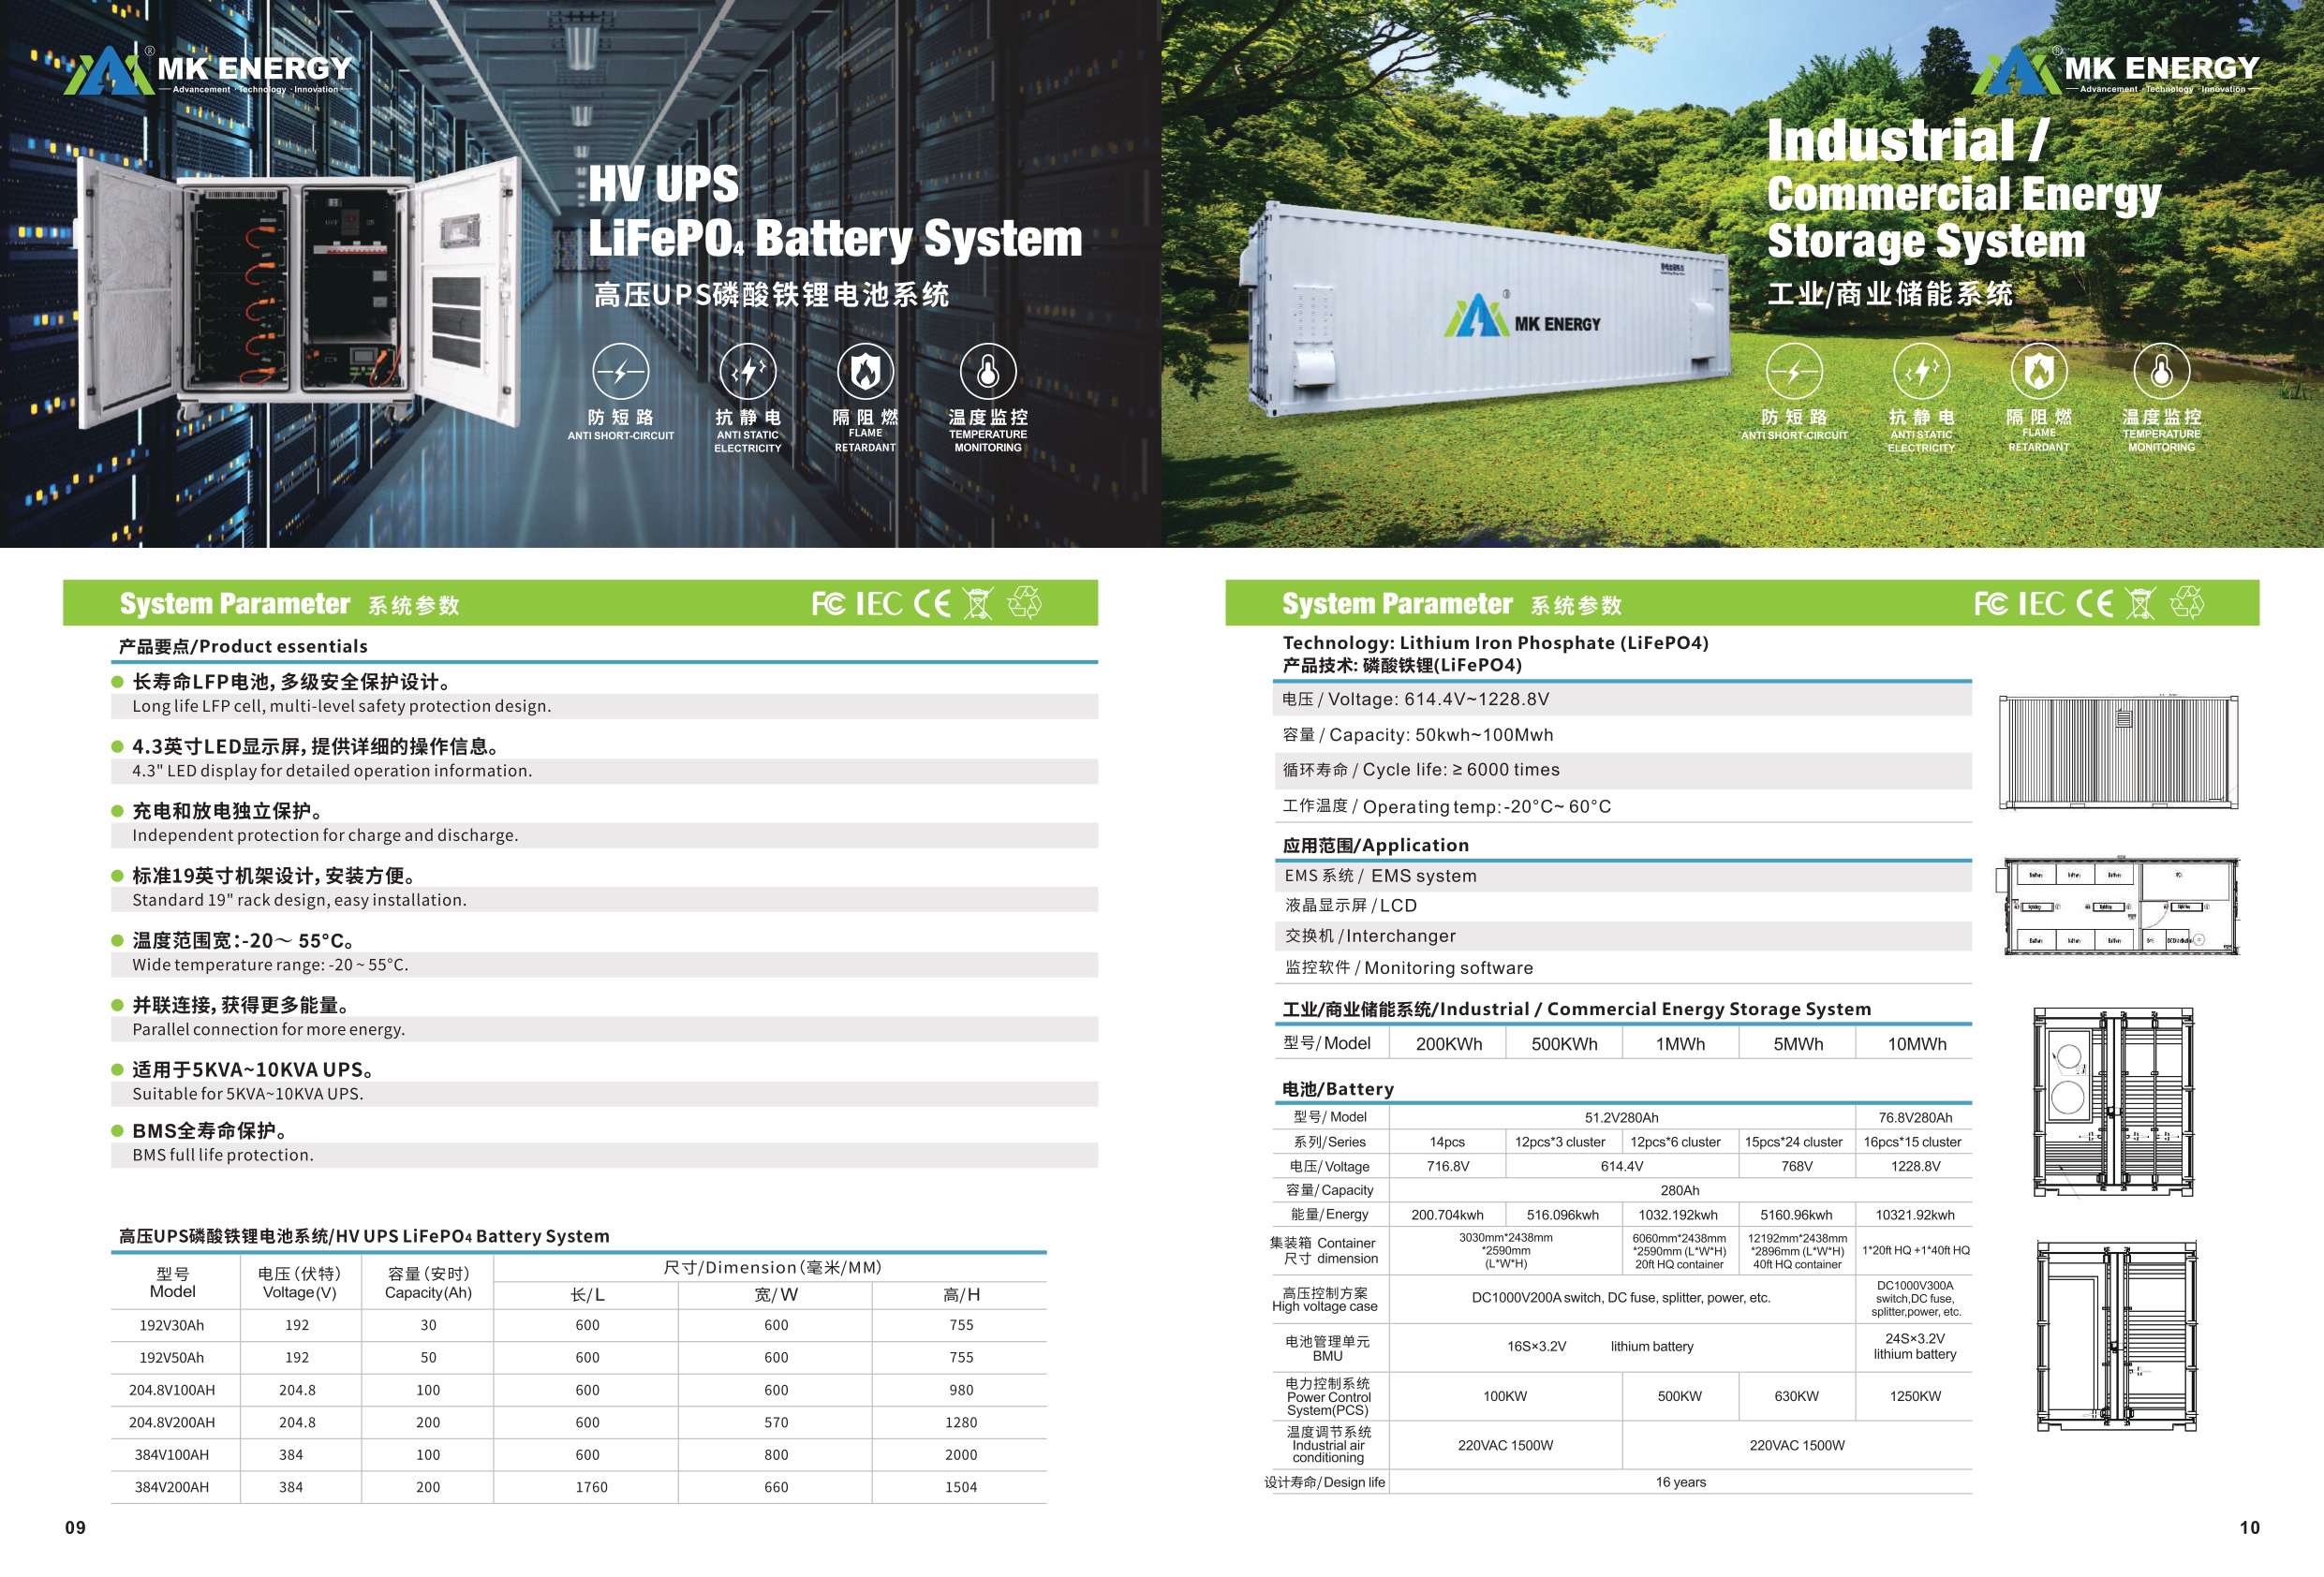Click the anti short-circuit icon on the HV UPS banner
Image resolution: width=2324 pixels, height=1577 pixels.
pos(621,372)
